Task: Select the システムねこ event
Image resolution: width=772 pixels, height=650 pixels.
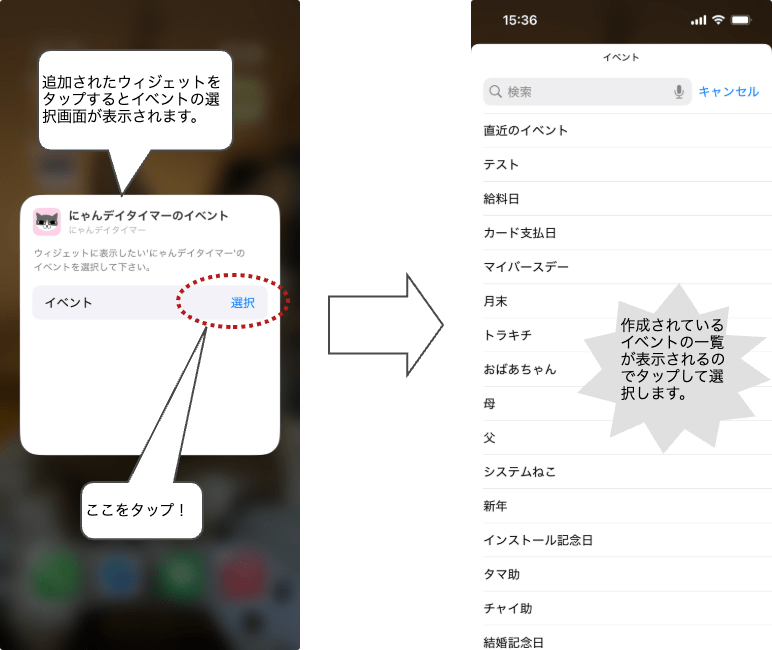Action: tap(519, 472)
